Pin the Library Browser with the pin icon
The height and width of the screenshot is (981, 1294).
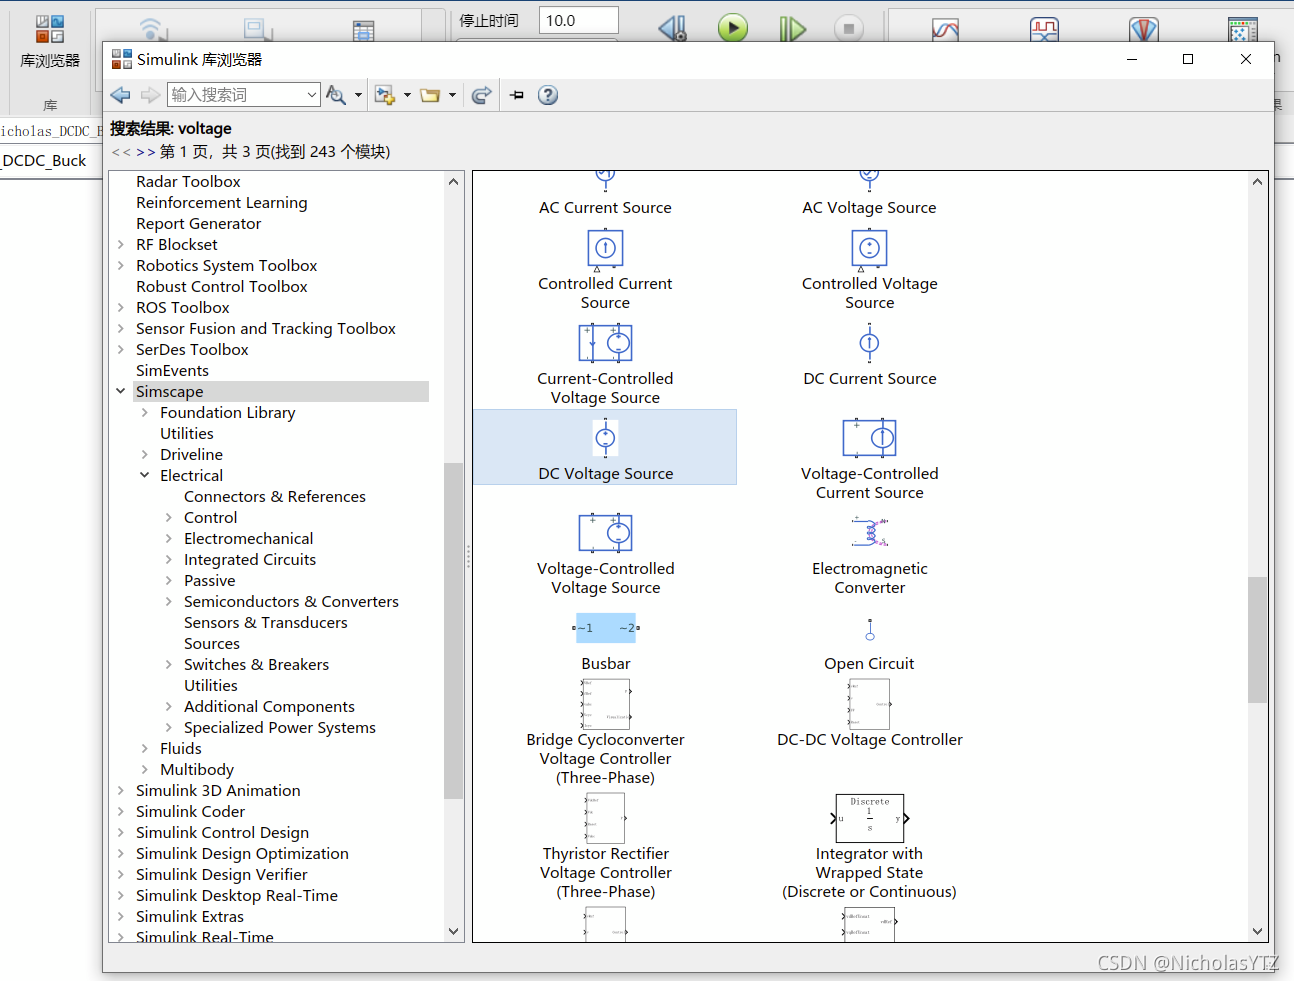517,95
